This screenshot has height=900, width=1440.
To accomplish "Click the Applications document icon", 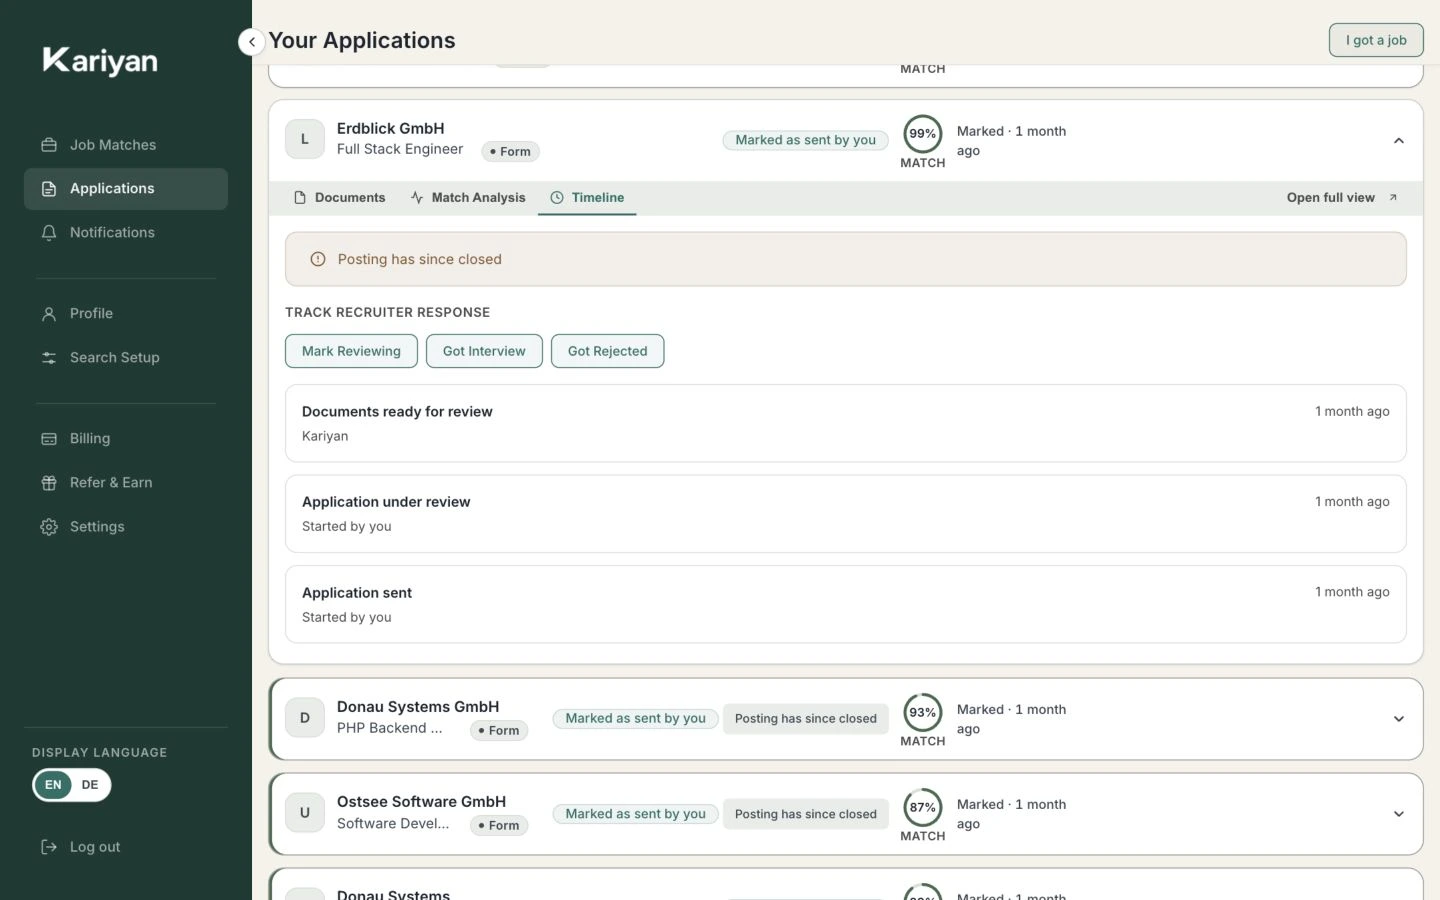I will [49, 189].
